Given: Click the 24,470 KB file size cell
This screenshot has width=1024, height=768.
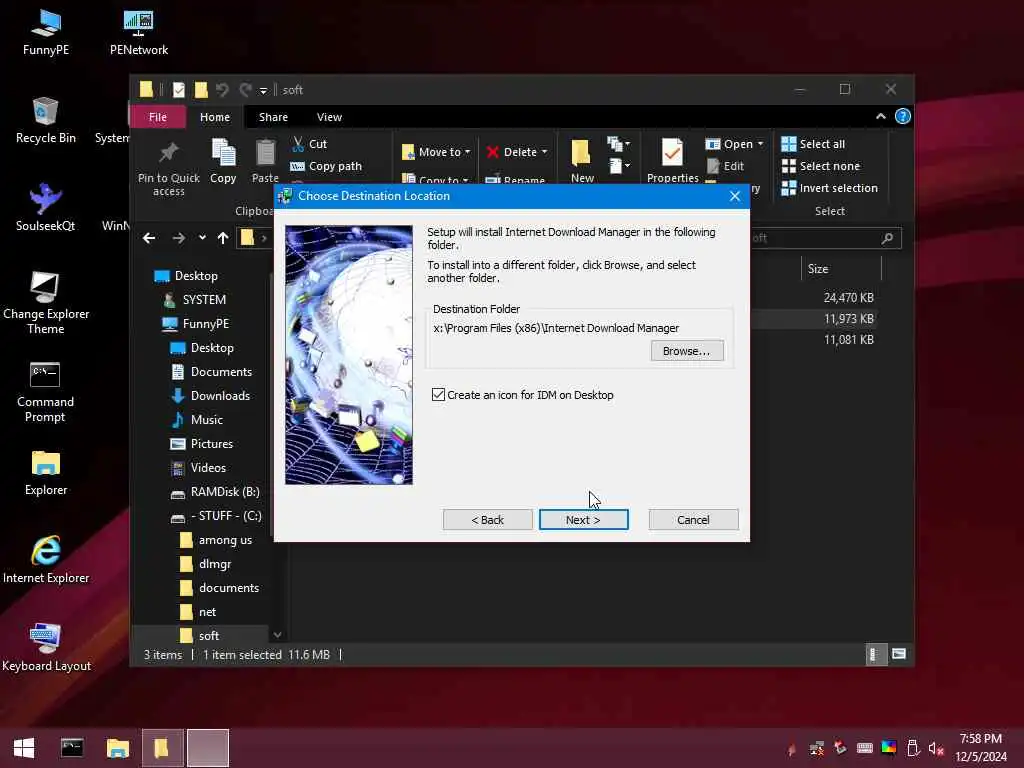Looking at the screenshot, I should 848,298.
